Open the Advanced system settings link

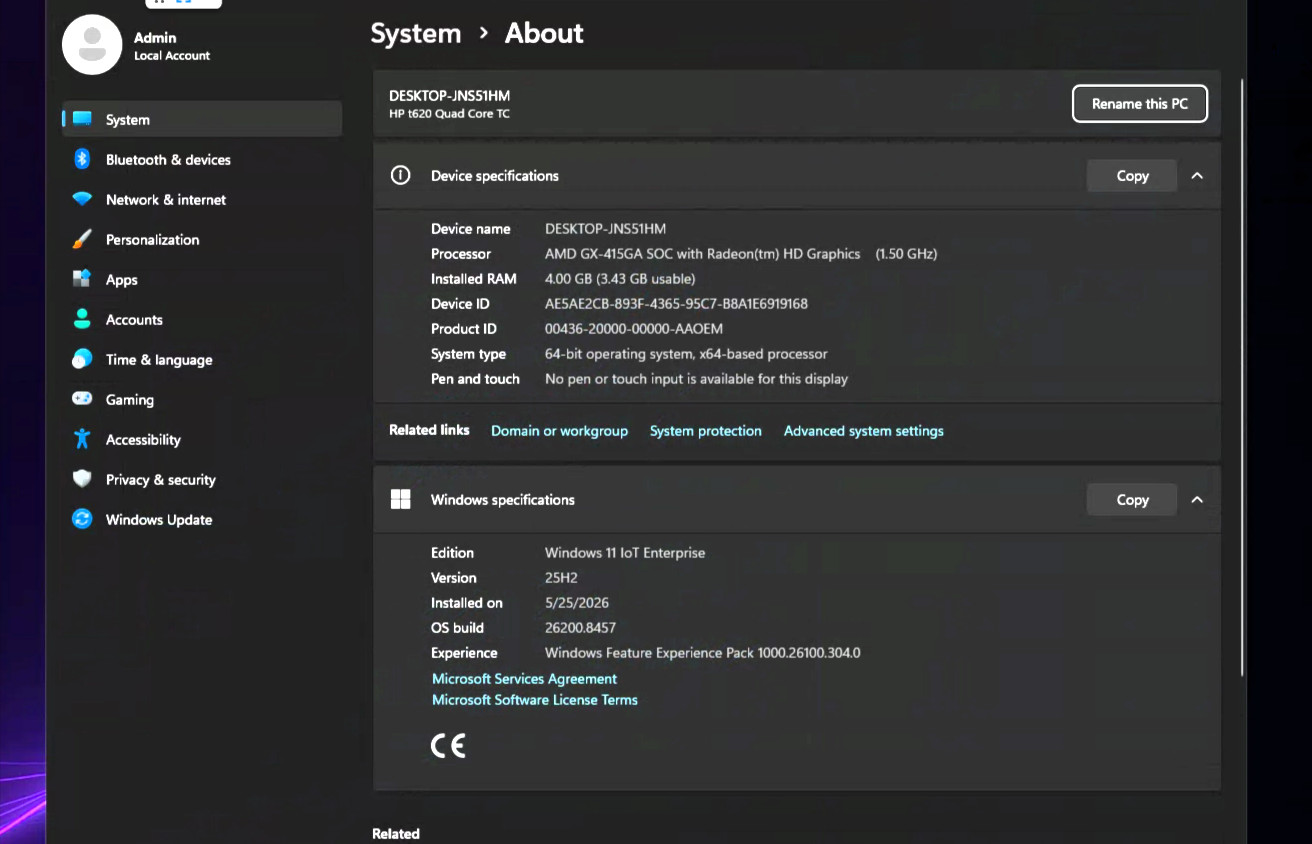click(864, 431)
